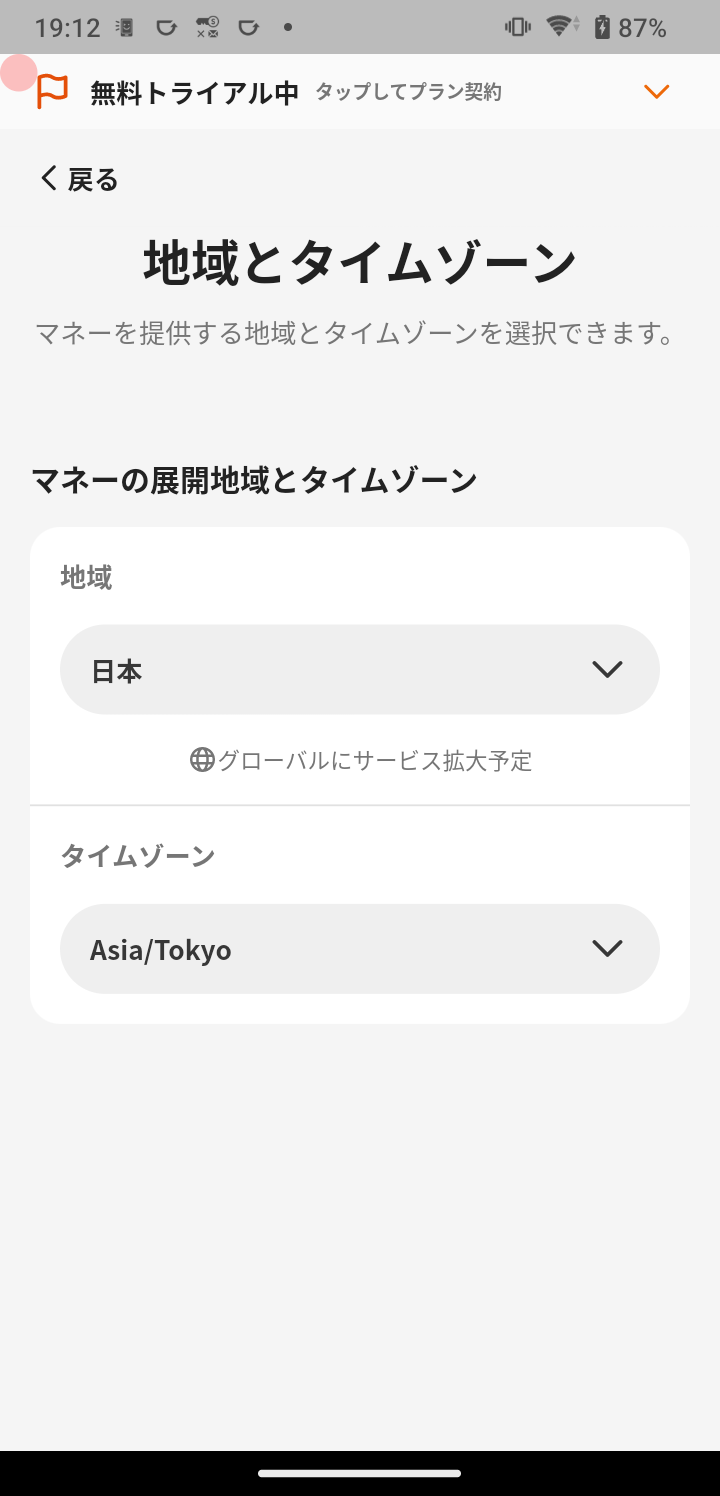Tap the タップしてプラン契約 plan link
This screenshot has width=720, height=1496.
pos(408,93)
